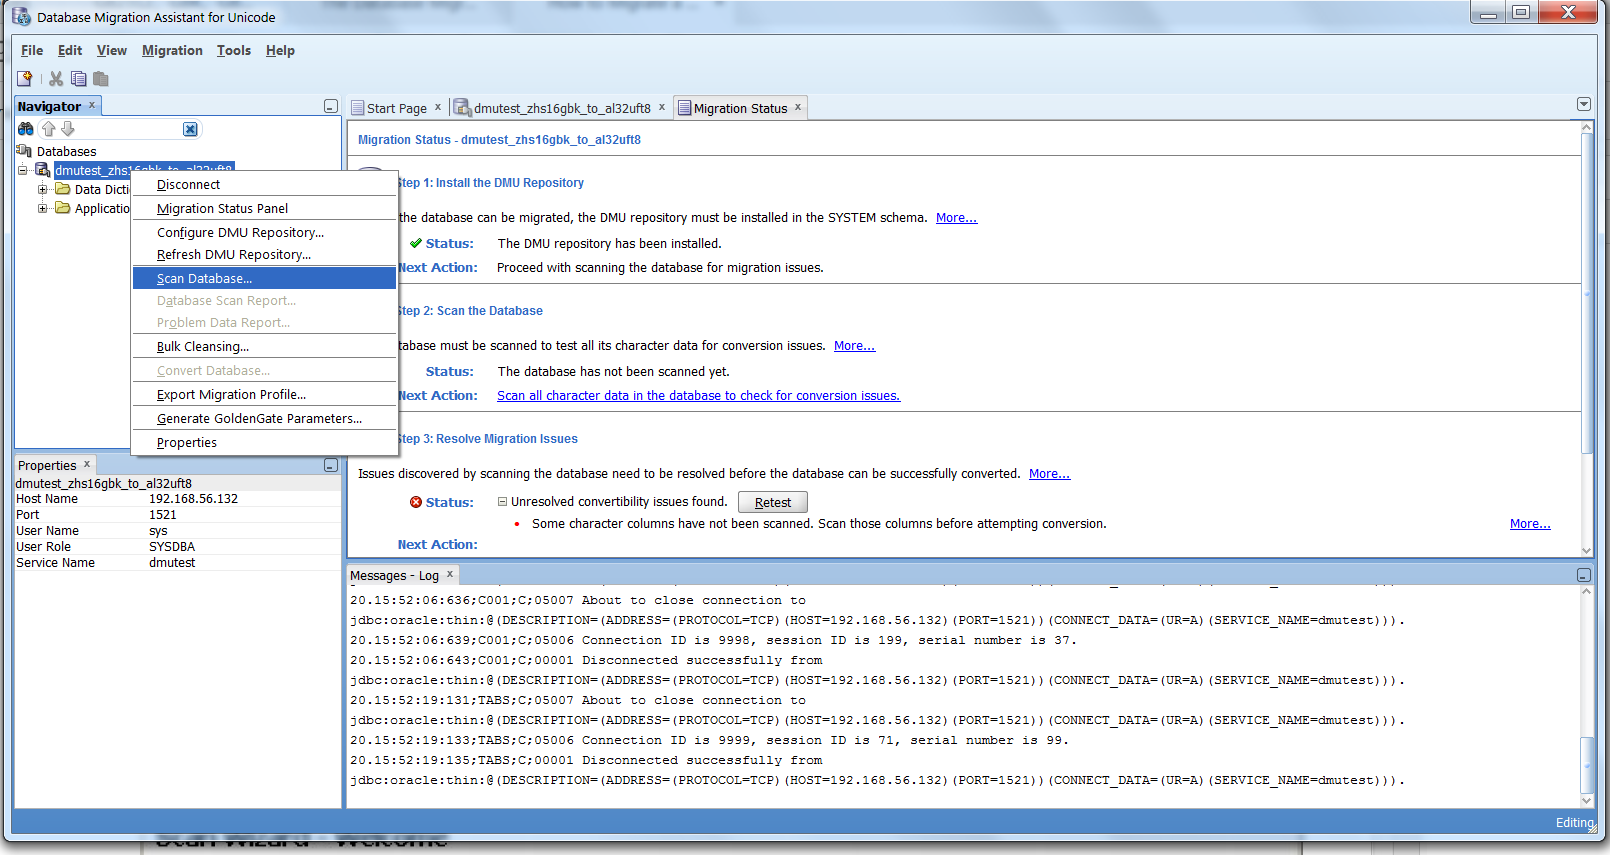Open the File menu
The image size is (1610, 855).
[x=32, y=50]
